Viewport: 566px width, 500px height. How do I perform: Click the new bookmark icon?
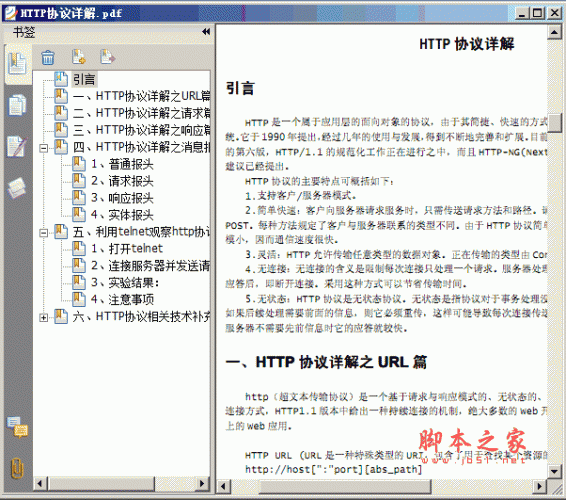79,57
